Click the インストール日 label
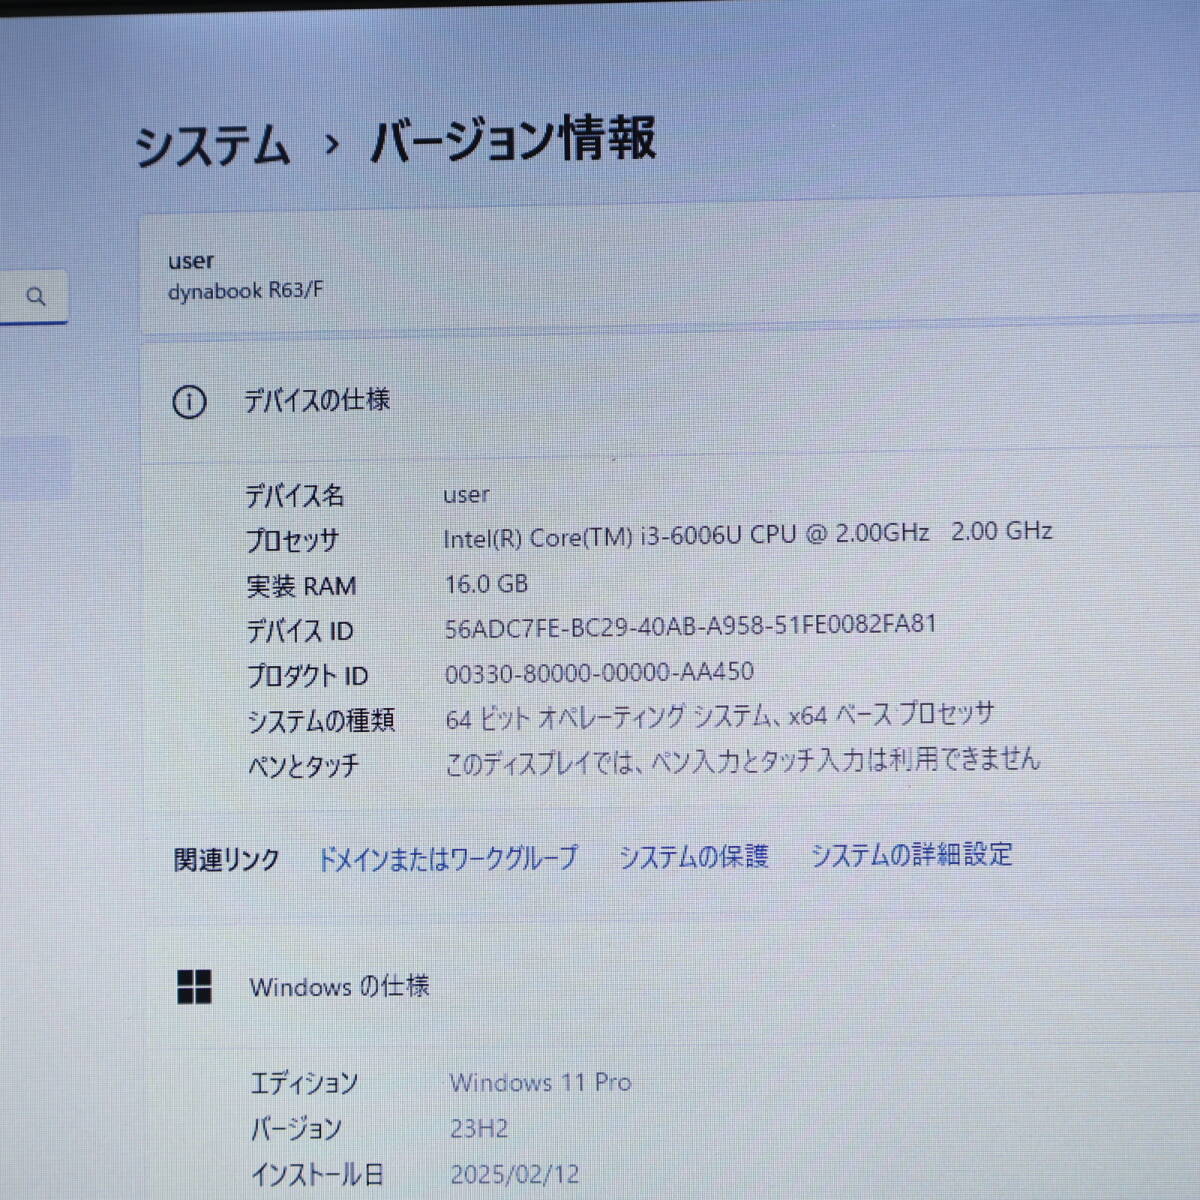This screenshot has width=1200, height=1200. 317,1174
